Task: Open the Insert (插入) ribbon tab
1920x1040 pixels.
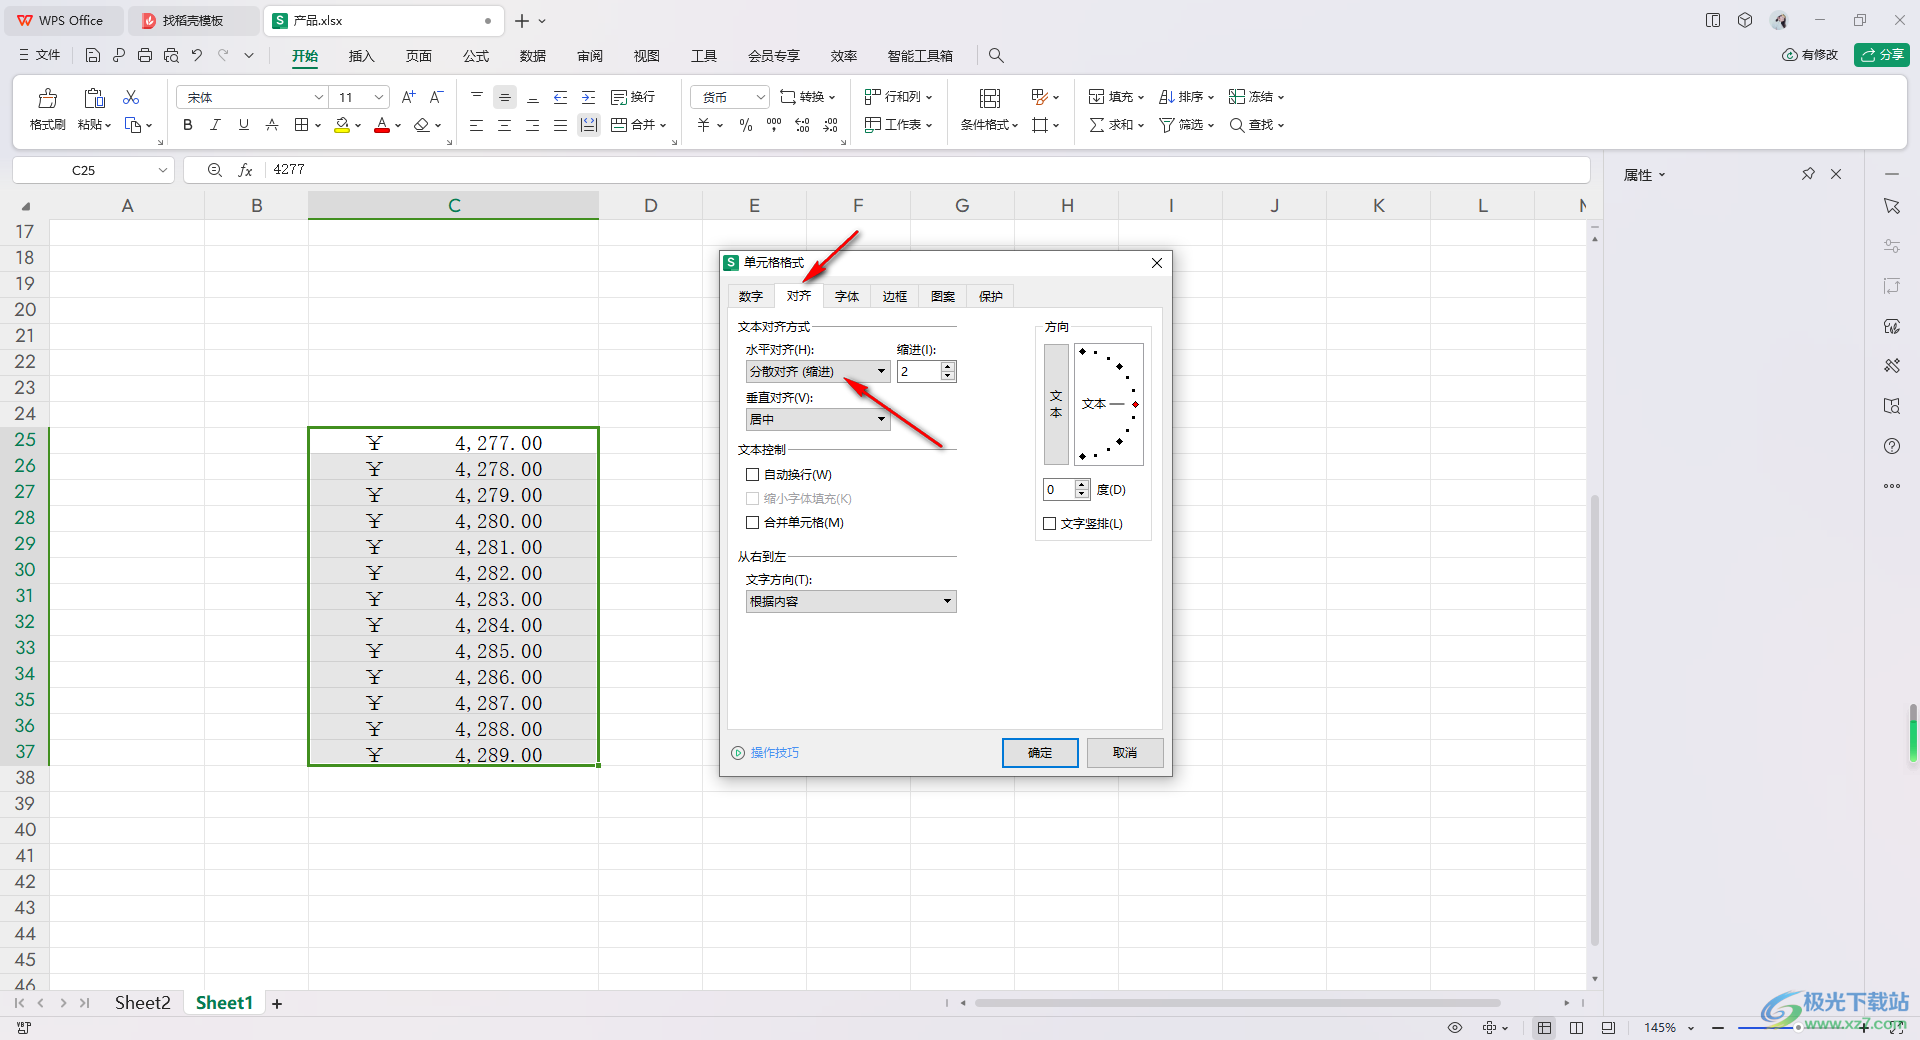Action: coord(361,56)
